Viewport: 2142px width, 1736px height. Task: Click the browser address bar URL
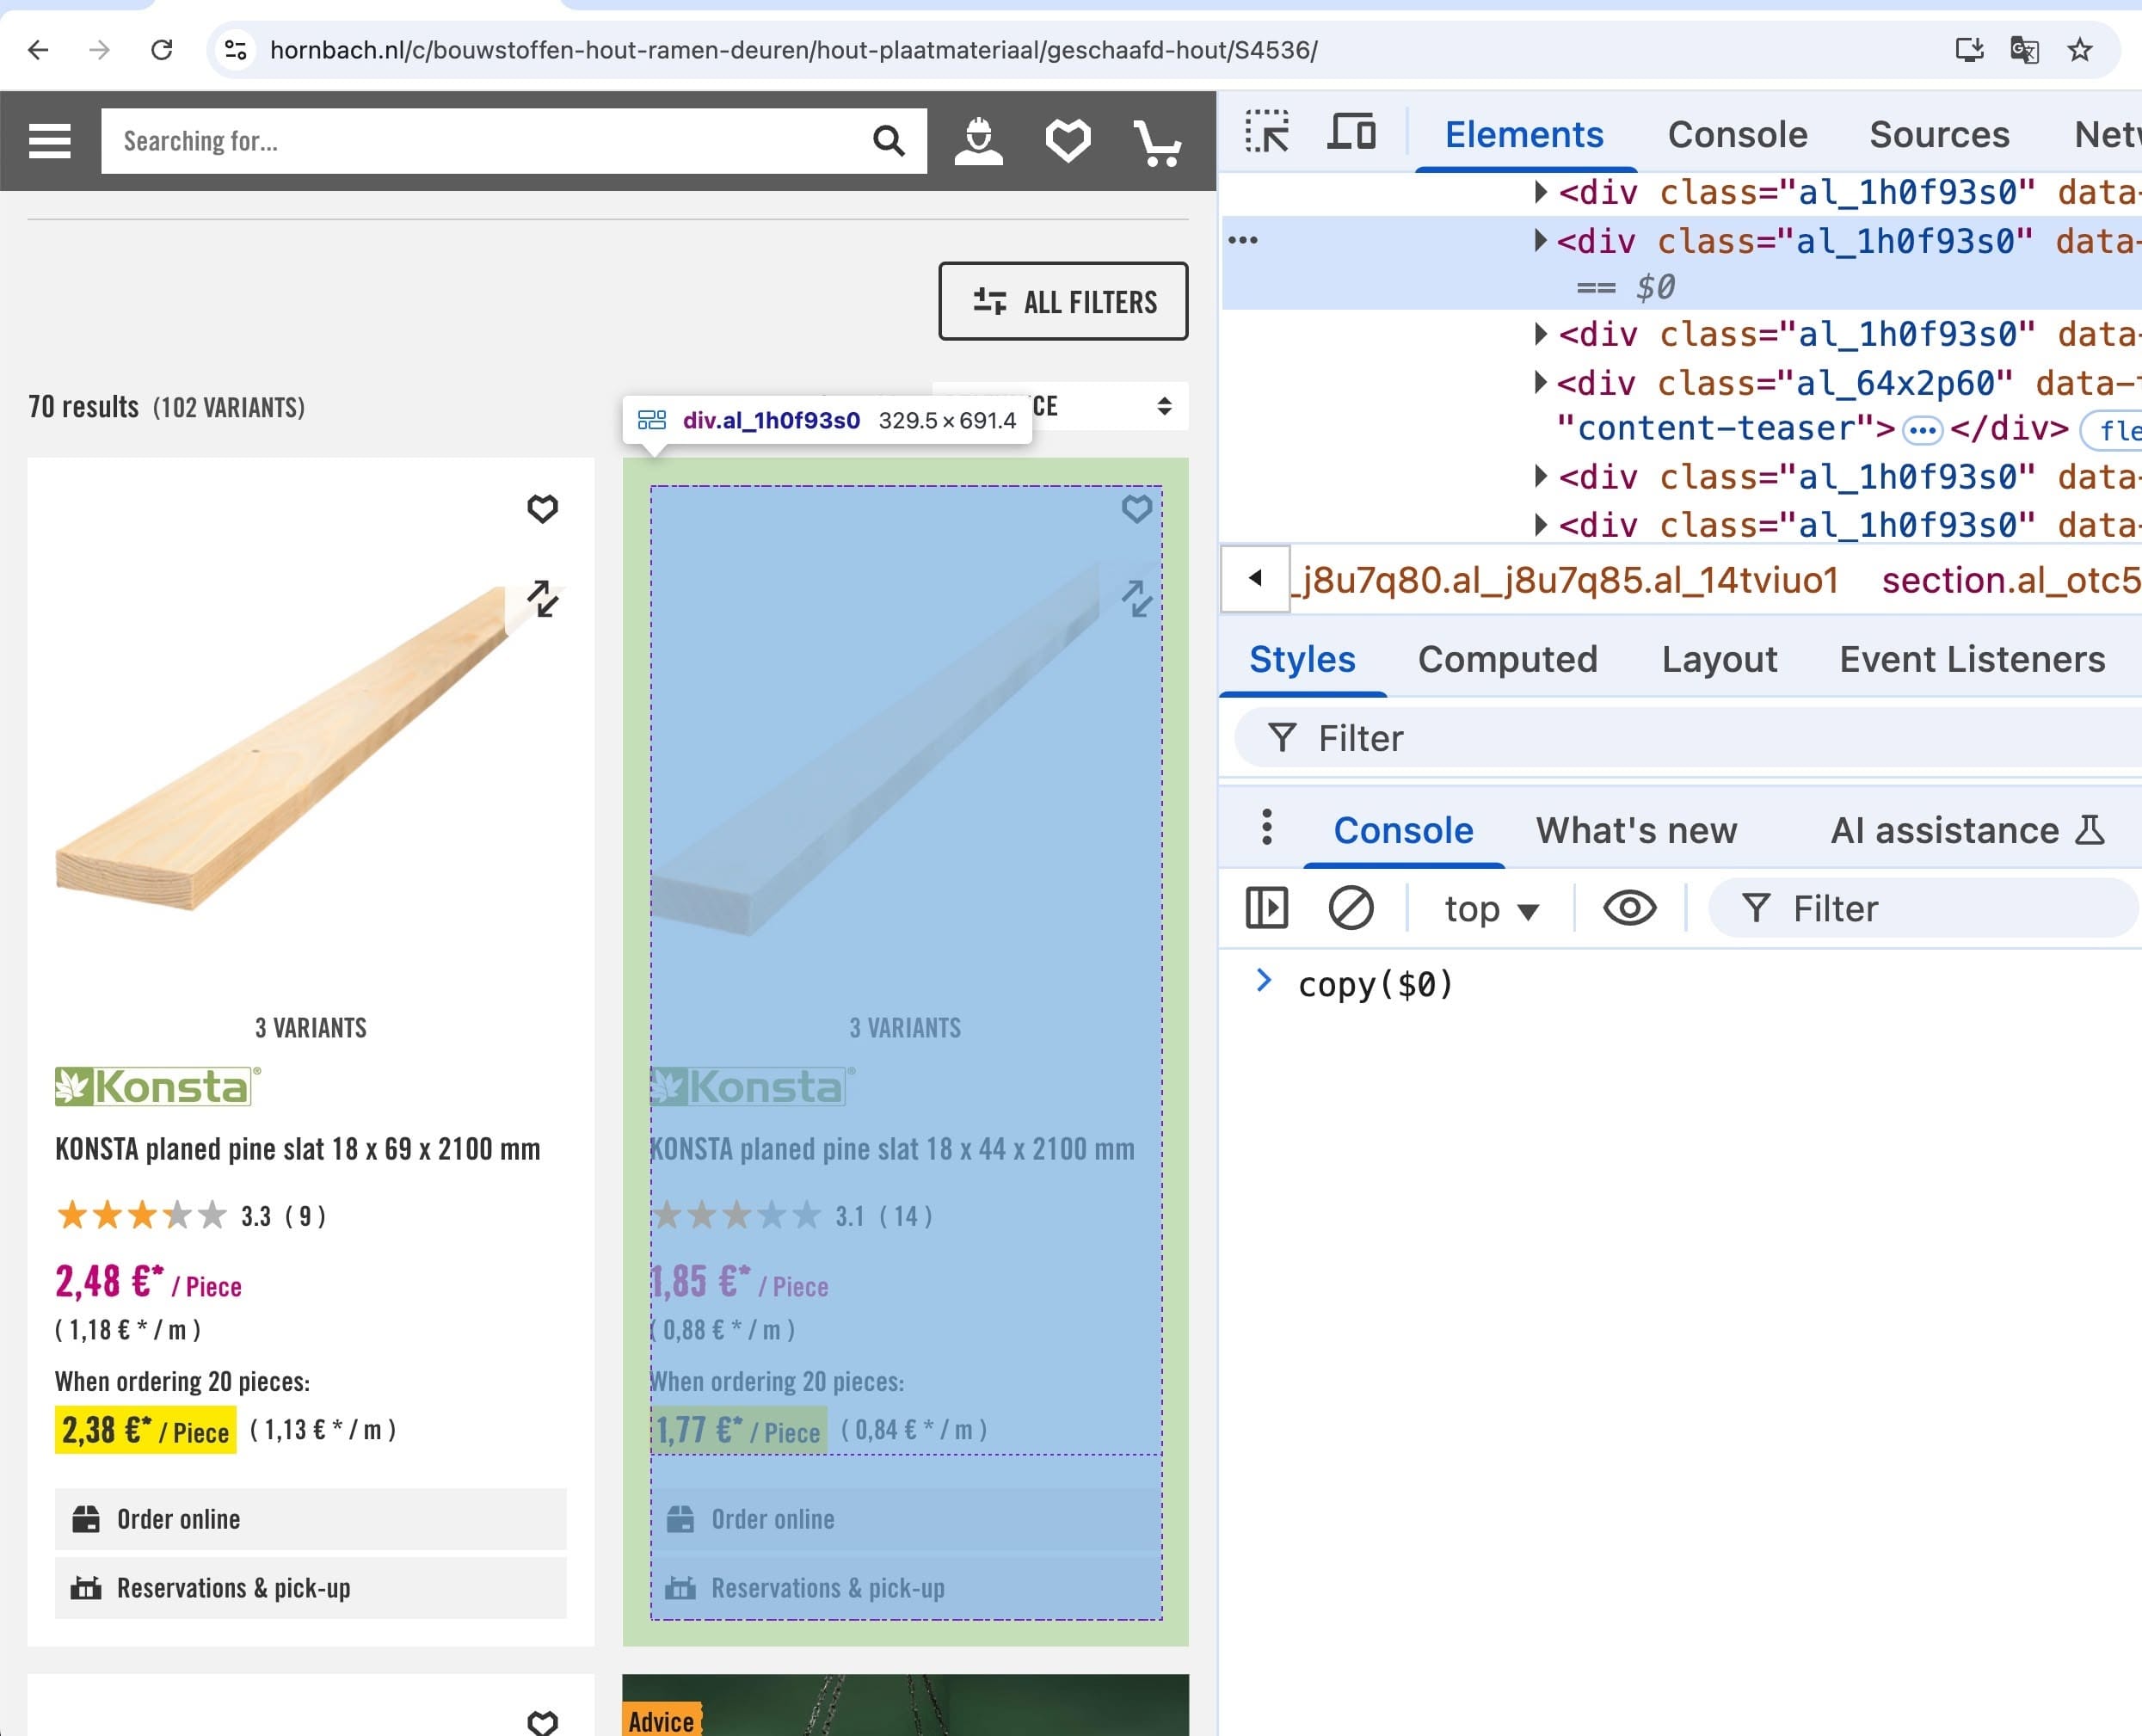[x=794, y=50]
